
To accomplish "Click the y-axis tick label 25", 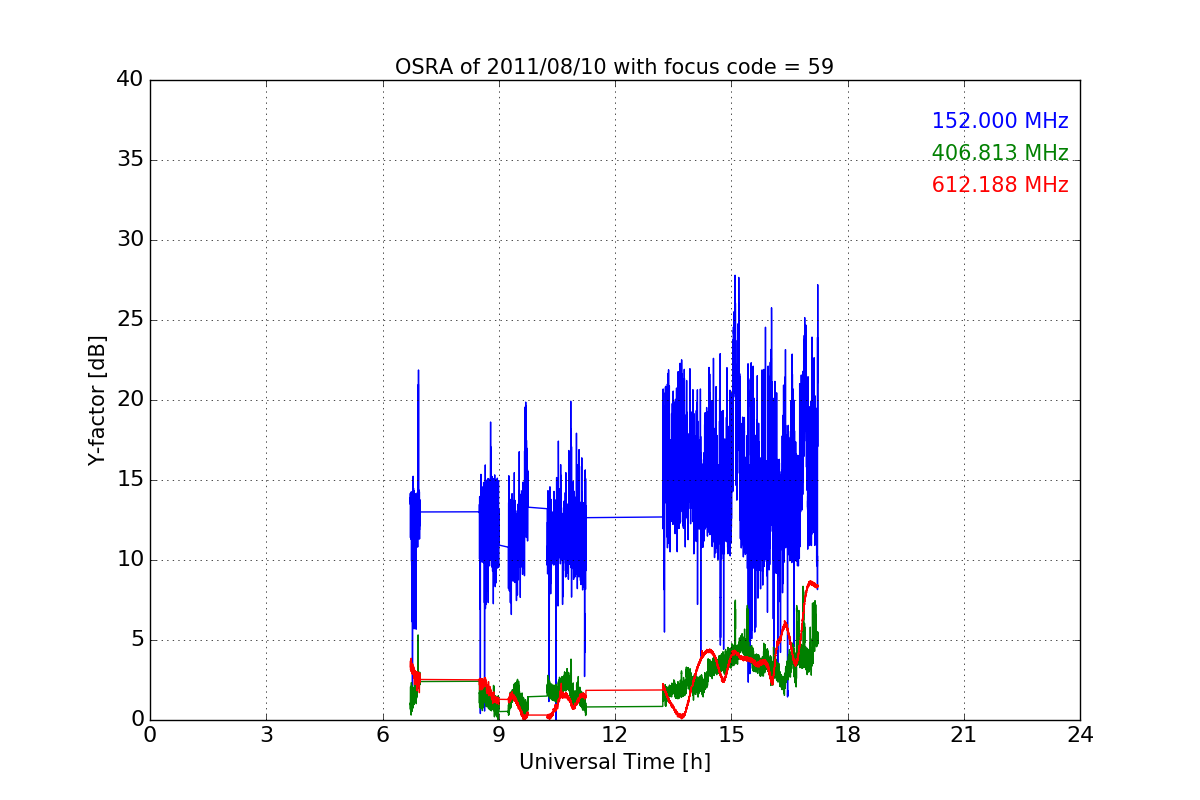I will (130, 320).
